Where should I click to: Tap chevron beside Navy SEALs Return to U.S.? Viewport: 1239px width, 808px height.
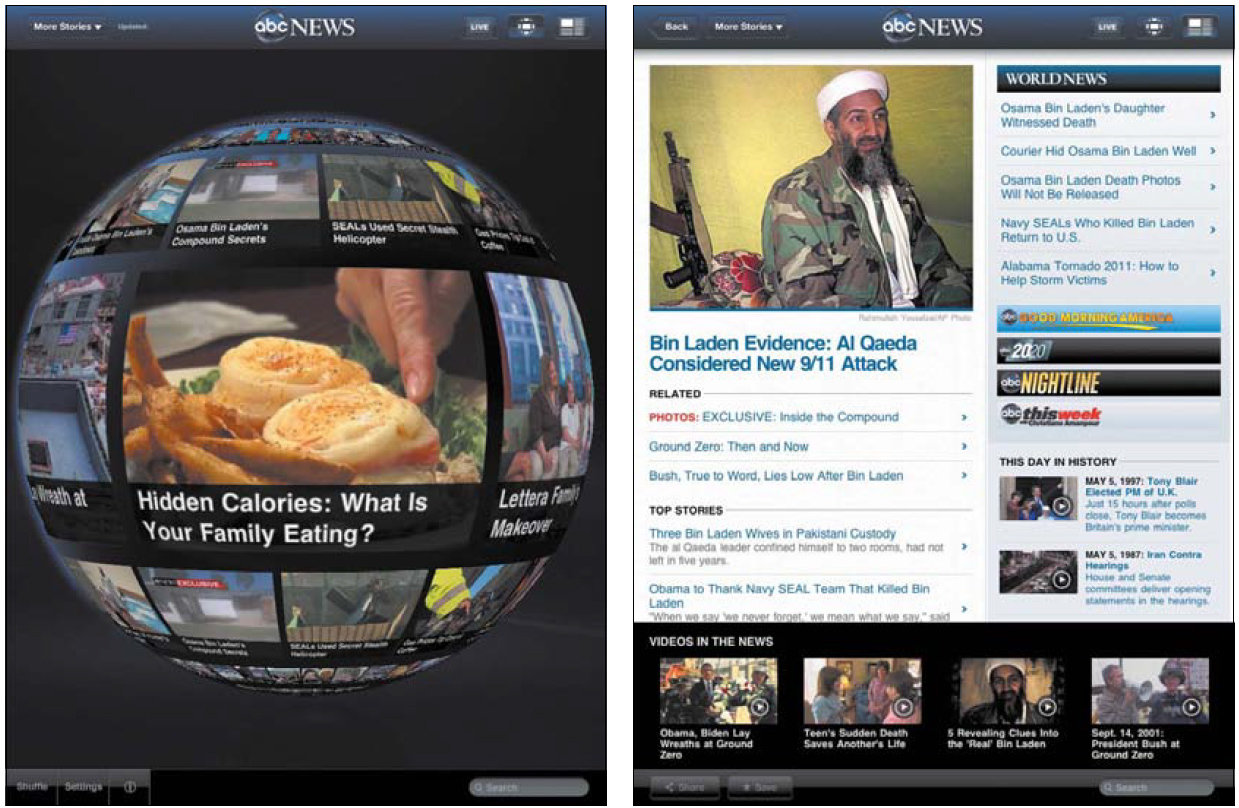(x=1213, y=230)
